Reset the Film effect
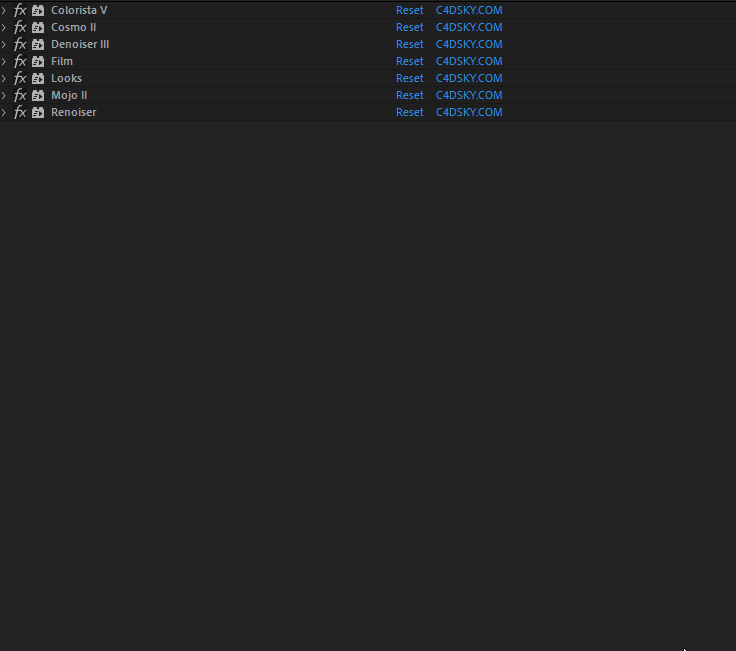 click(409, 61)
